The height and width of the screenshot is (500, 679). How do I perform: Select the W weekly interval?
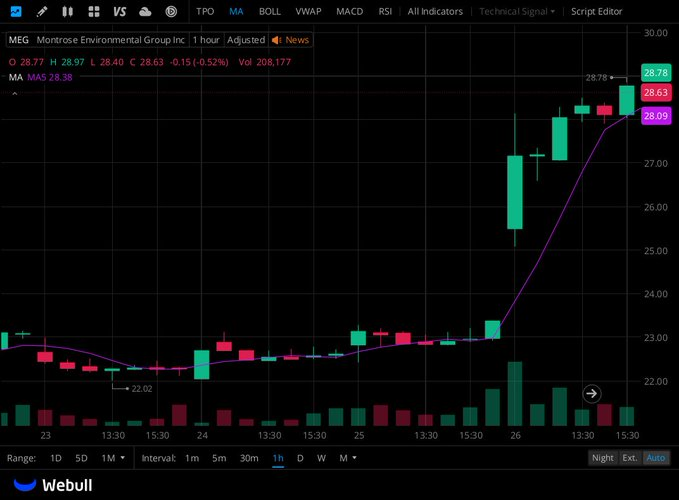pos(321,458)
